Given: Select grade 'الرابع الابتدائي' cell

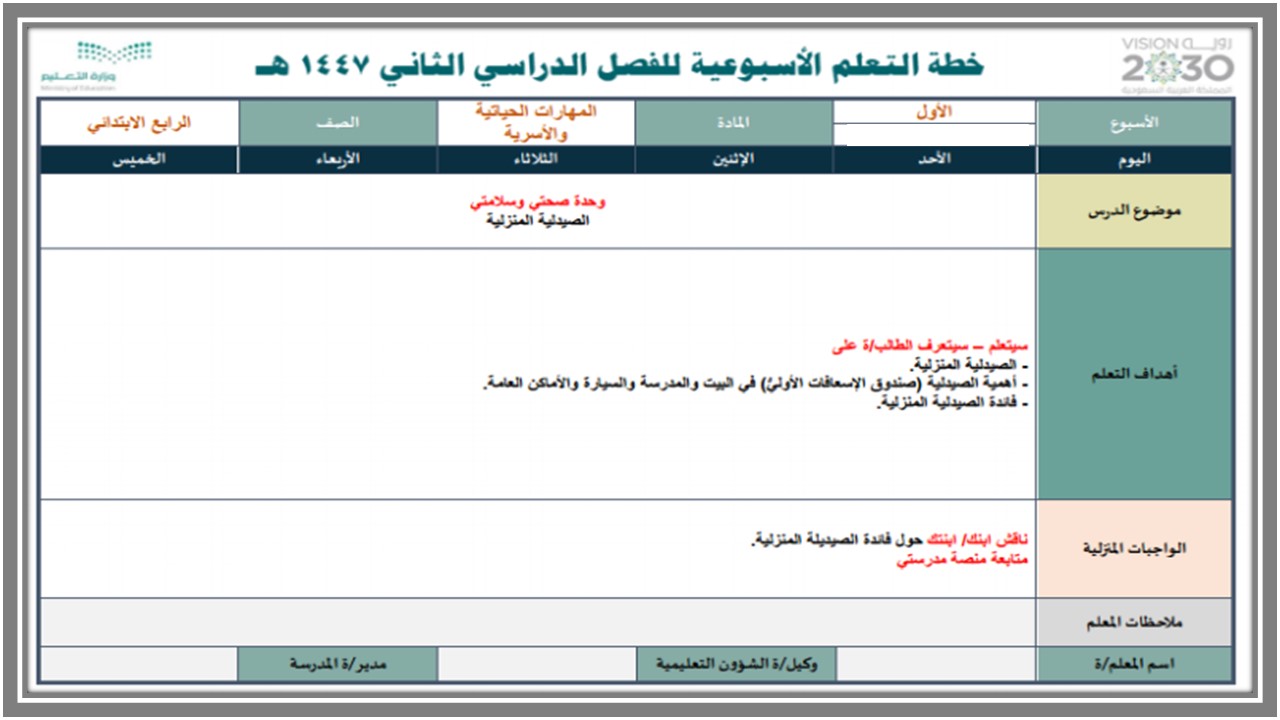Looking at the screenshot, I should 139,122.
